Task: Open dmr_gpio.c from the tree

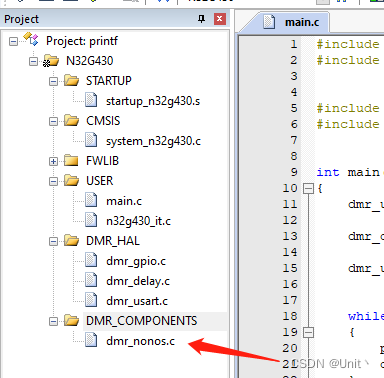Action: coord(136,261)
